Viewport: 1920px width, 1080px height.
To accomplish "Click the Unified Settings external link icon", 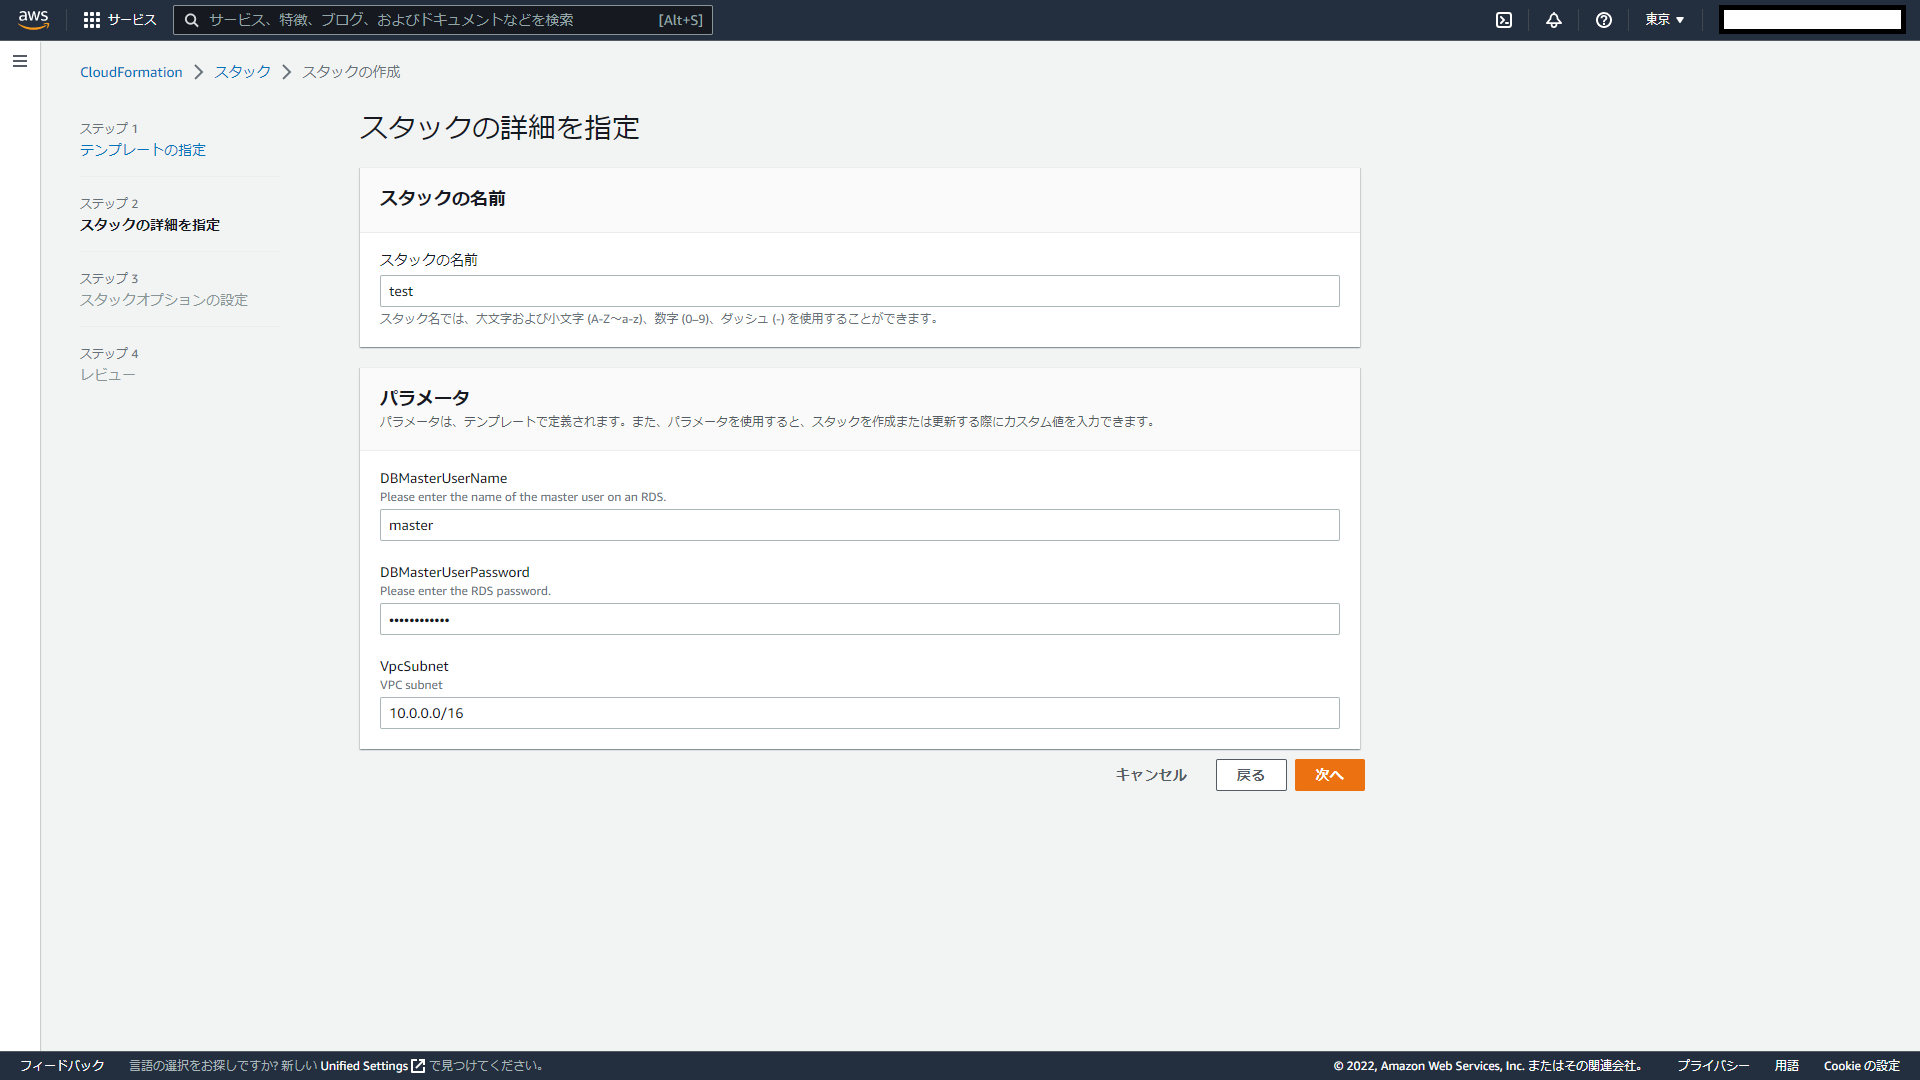I will point(418,1066).
